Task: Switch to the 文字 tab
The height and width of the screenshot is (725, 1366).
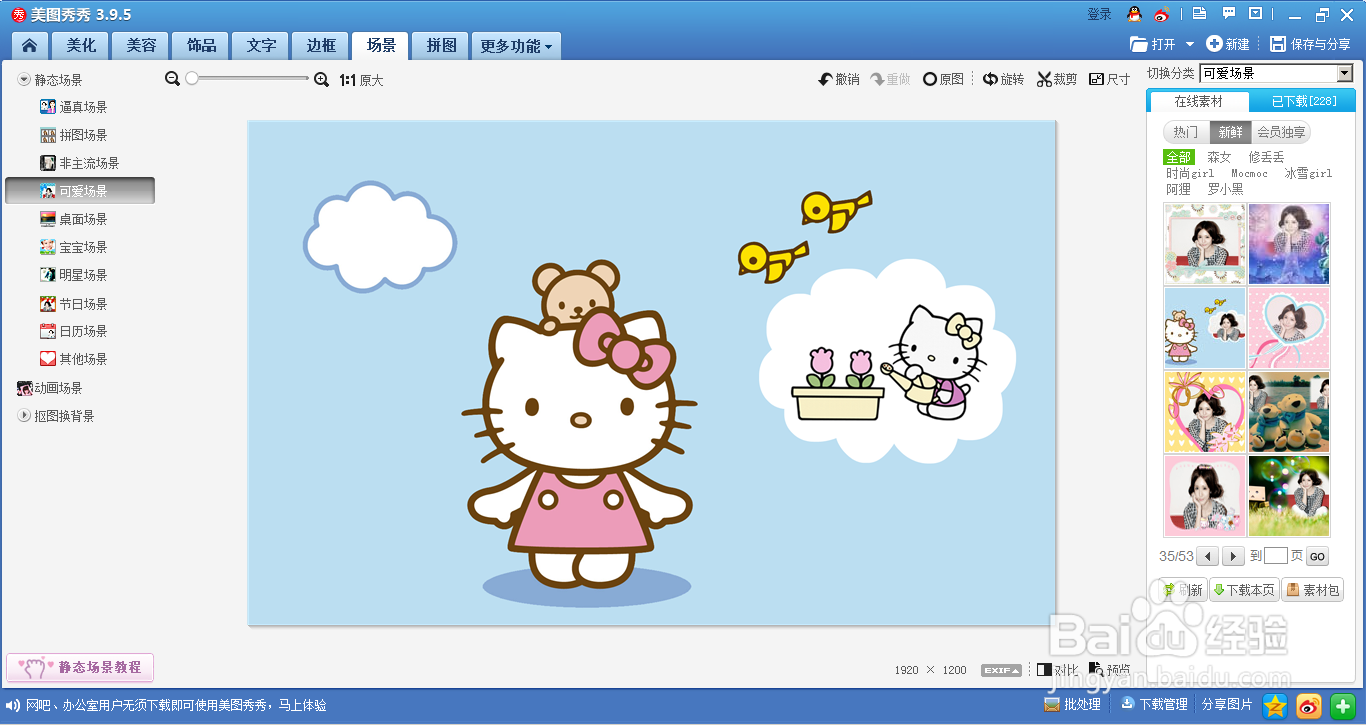Action: point(261,46)
